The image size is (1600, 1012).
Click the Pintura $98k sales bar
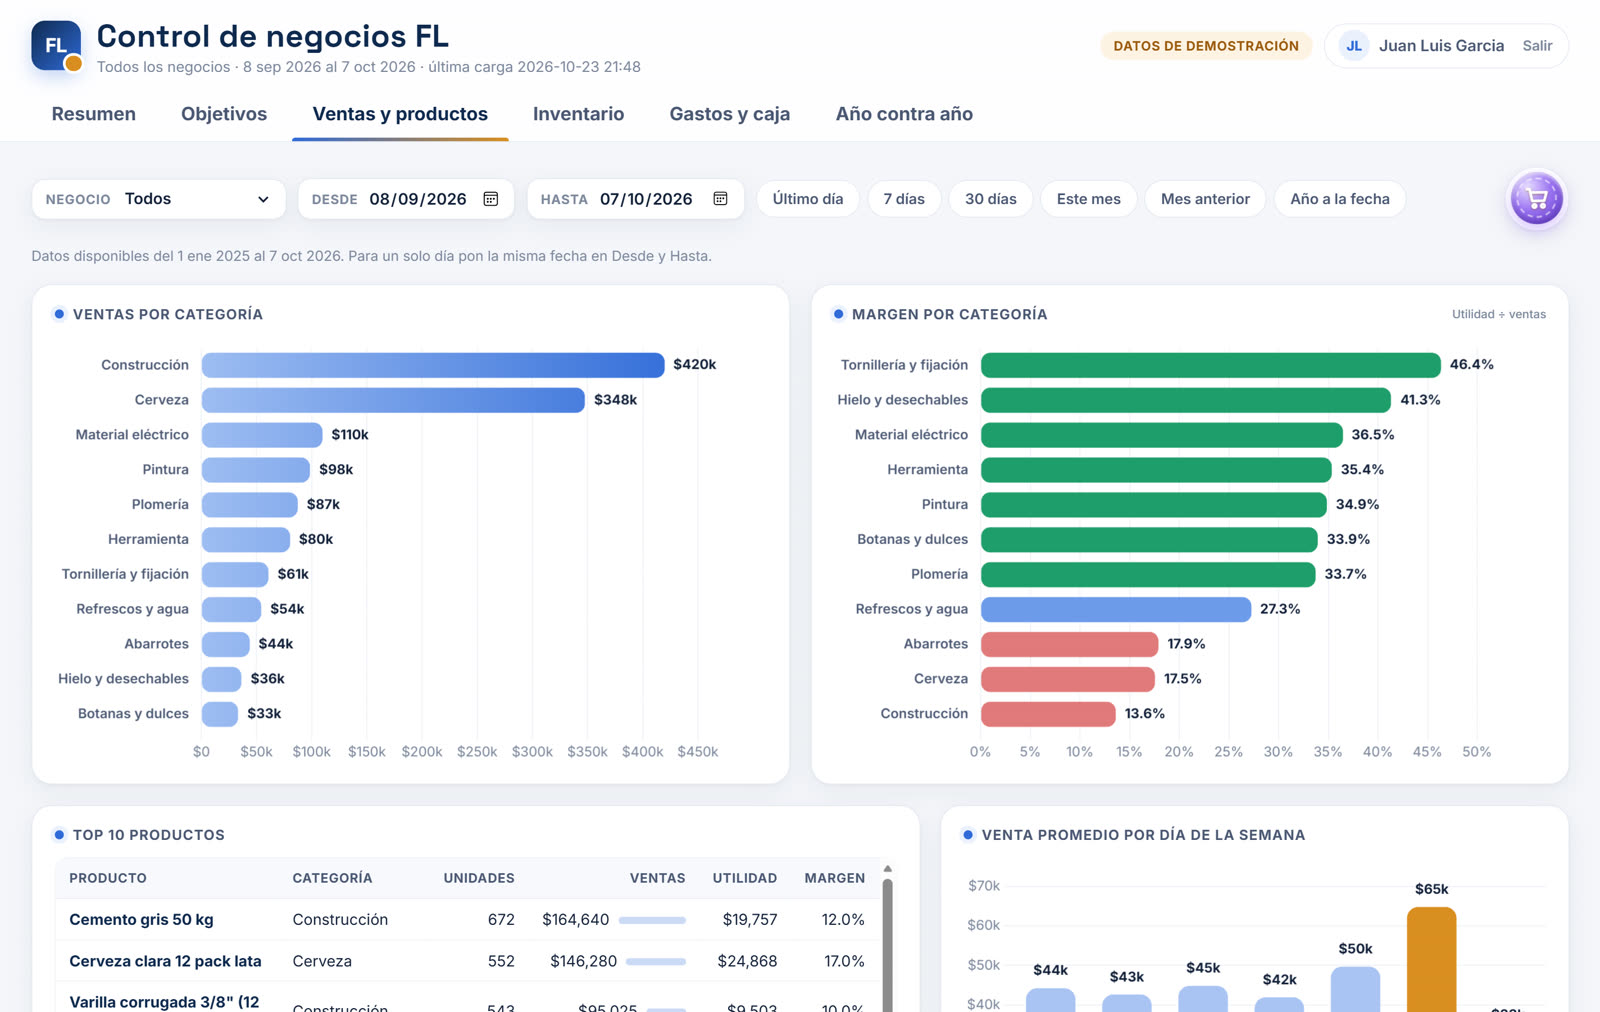click(256, 470)
